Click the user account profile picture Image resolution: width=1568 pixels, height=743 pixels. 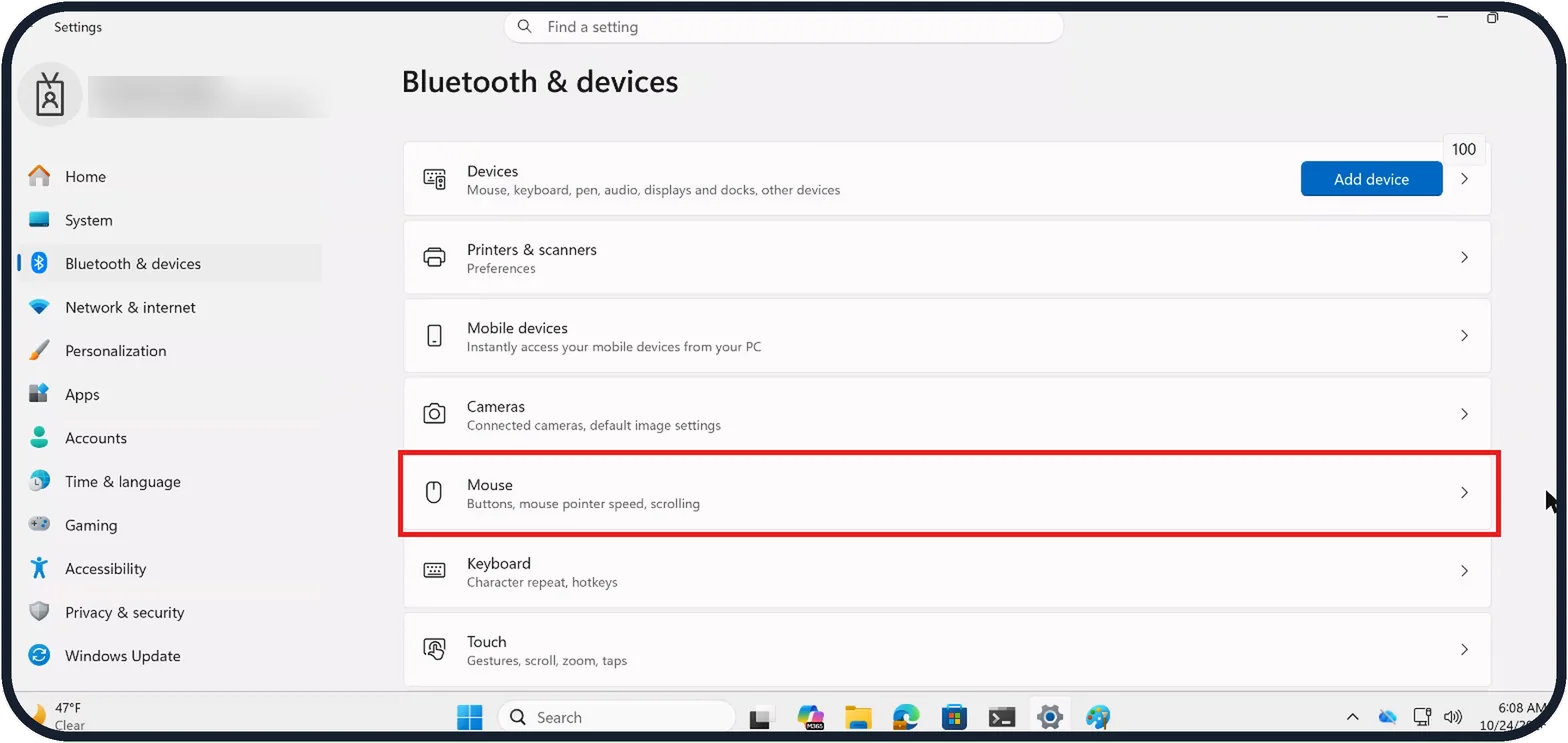[x=50, y=96]
